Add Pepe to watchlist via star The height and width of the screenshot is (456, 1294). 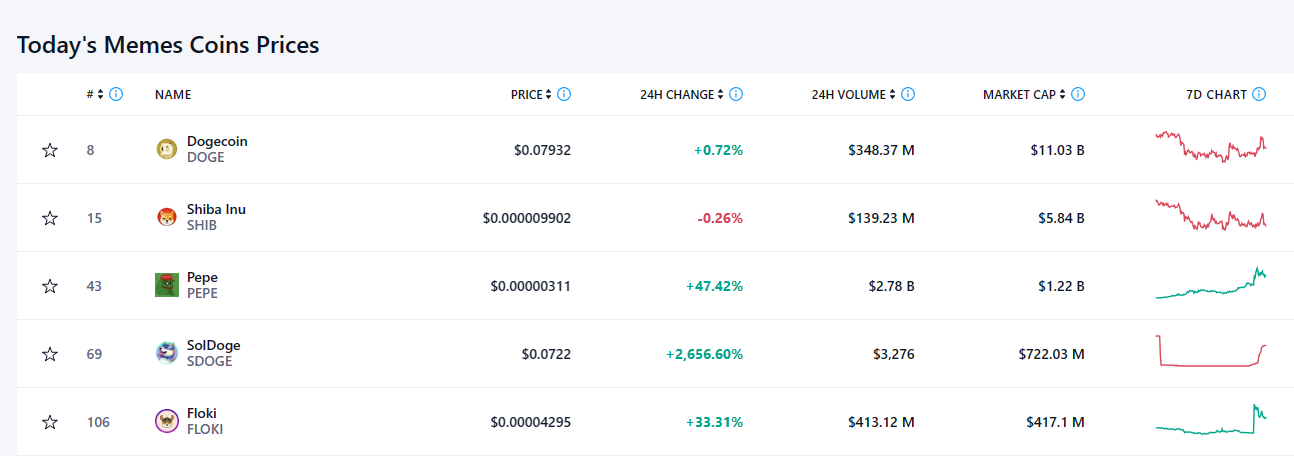click(x=50, y=286)
